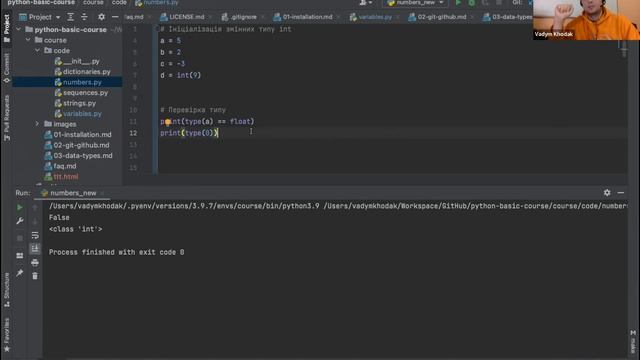Open 01-installation.md in project tree

78,134
